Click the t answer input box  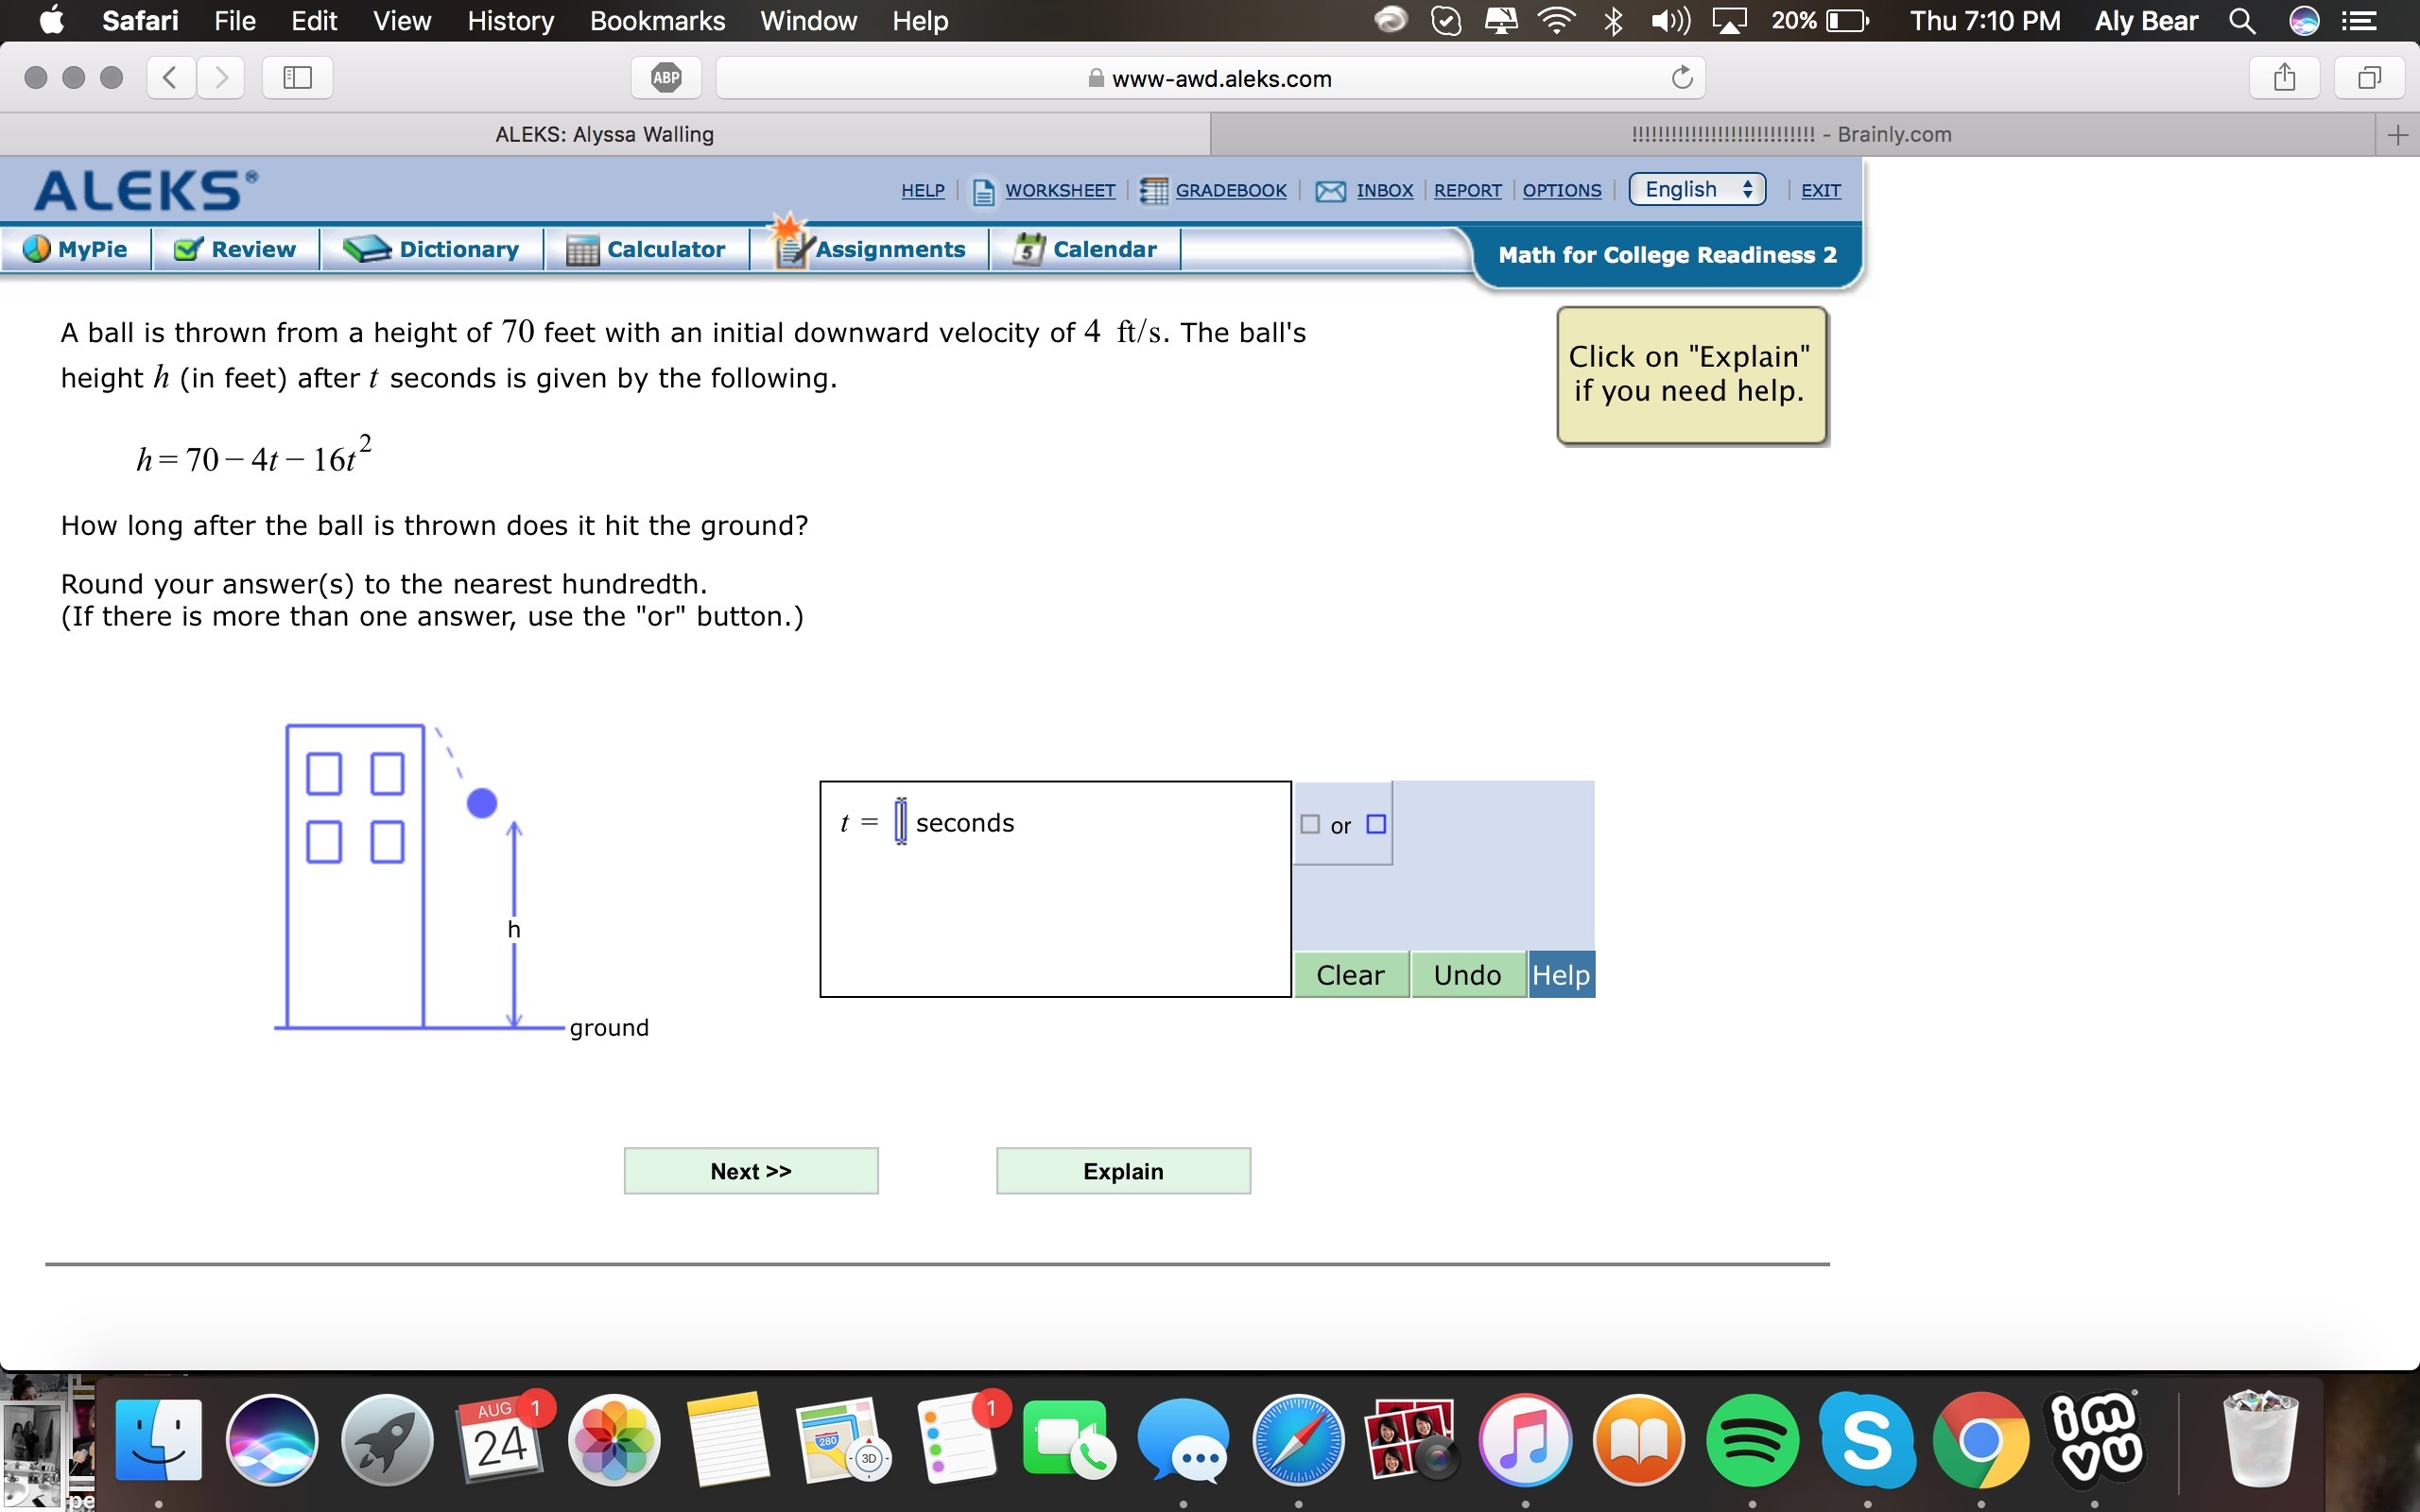pyautogui.click(x=900, y=822)
